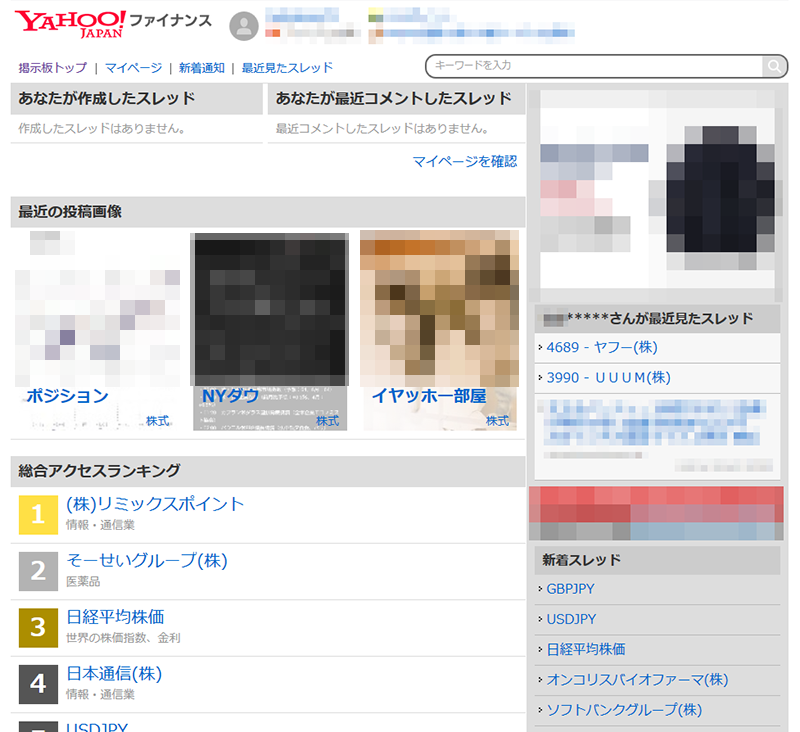Click the 総合アクセスランキング section heading
The height and width of the screenshot is (732, 800).
click(x=99, y=471)
